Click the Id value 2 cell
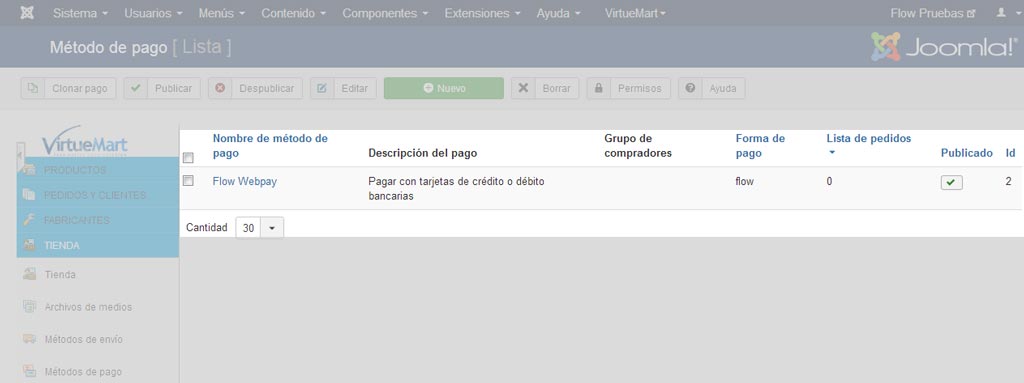 point(1008,182)
